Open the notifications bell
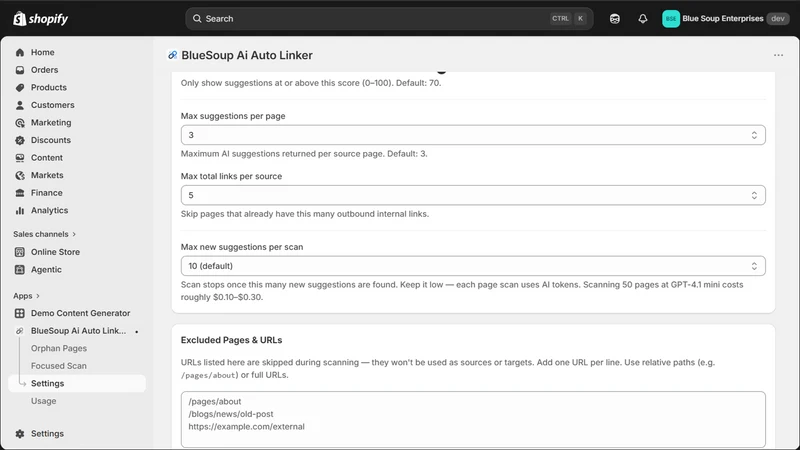 [643, 19]
